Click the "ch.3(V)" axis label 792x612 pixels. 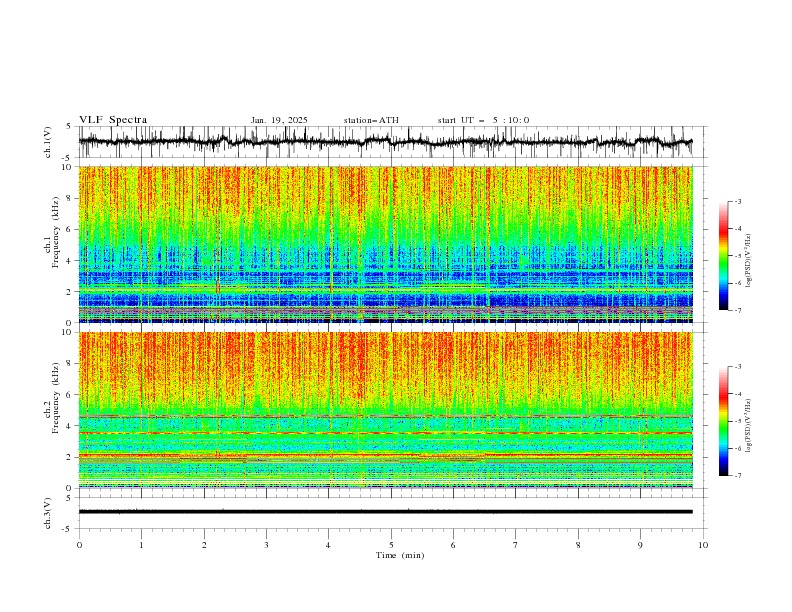(48, 513)
